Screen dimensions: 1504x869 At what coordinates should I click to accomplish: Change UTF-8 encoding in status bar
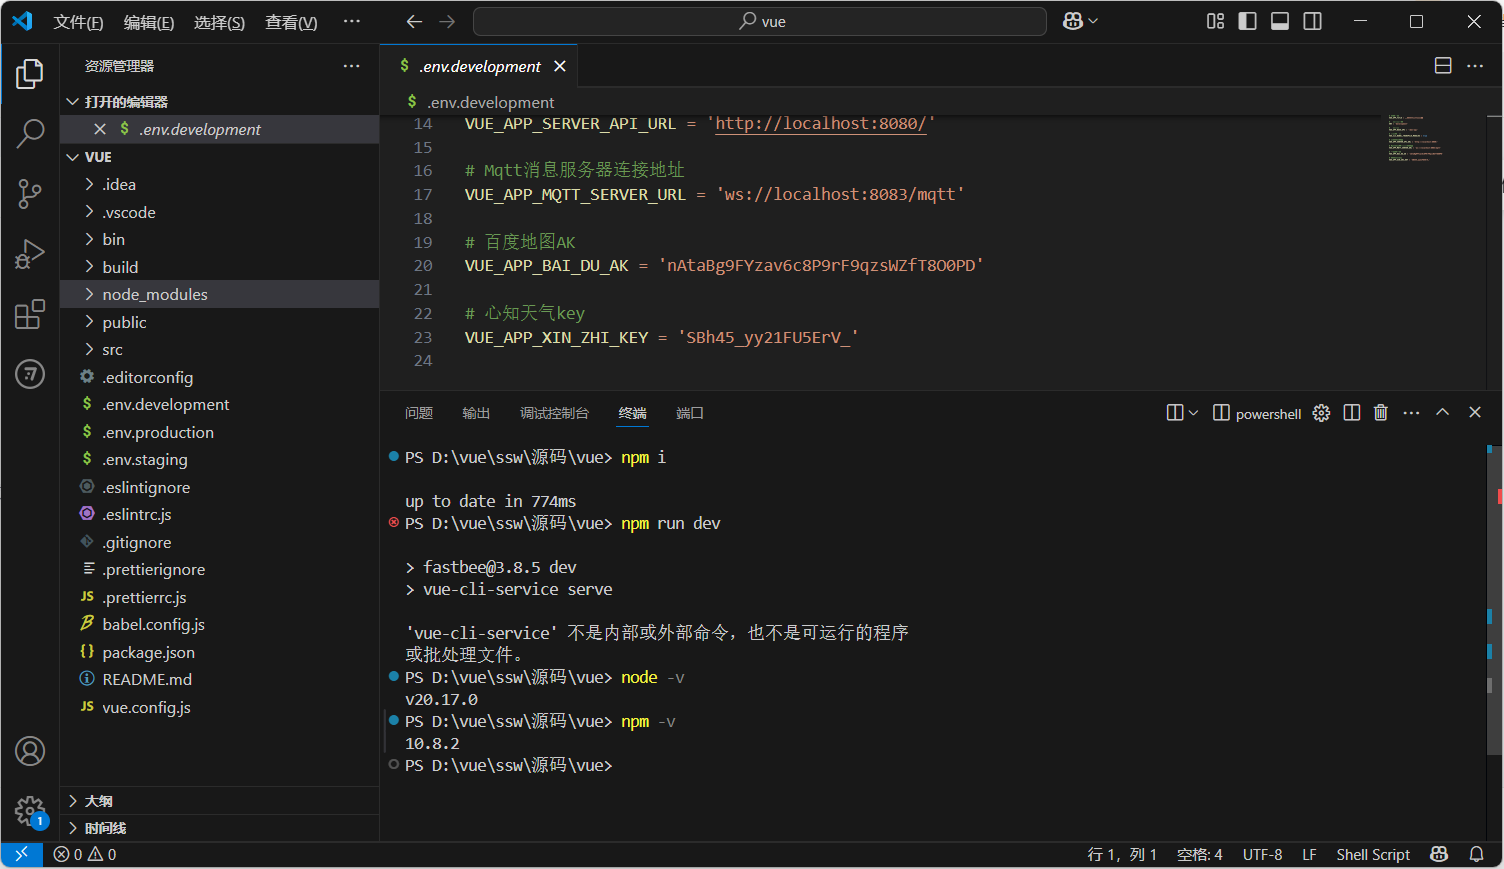point(1262,854)
